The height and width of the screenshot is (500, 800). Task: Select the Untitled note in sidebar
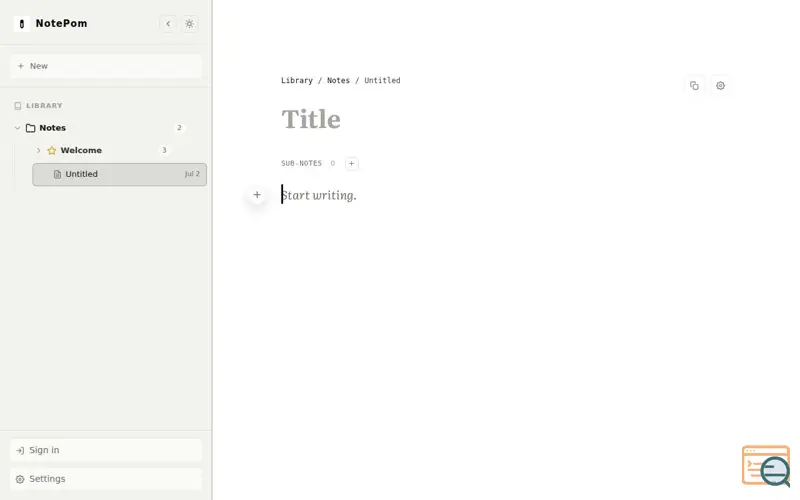click(x=119, y=174)
